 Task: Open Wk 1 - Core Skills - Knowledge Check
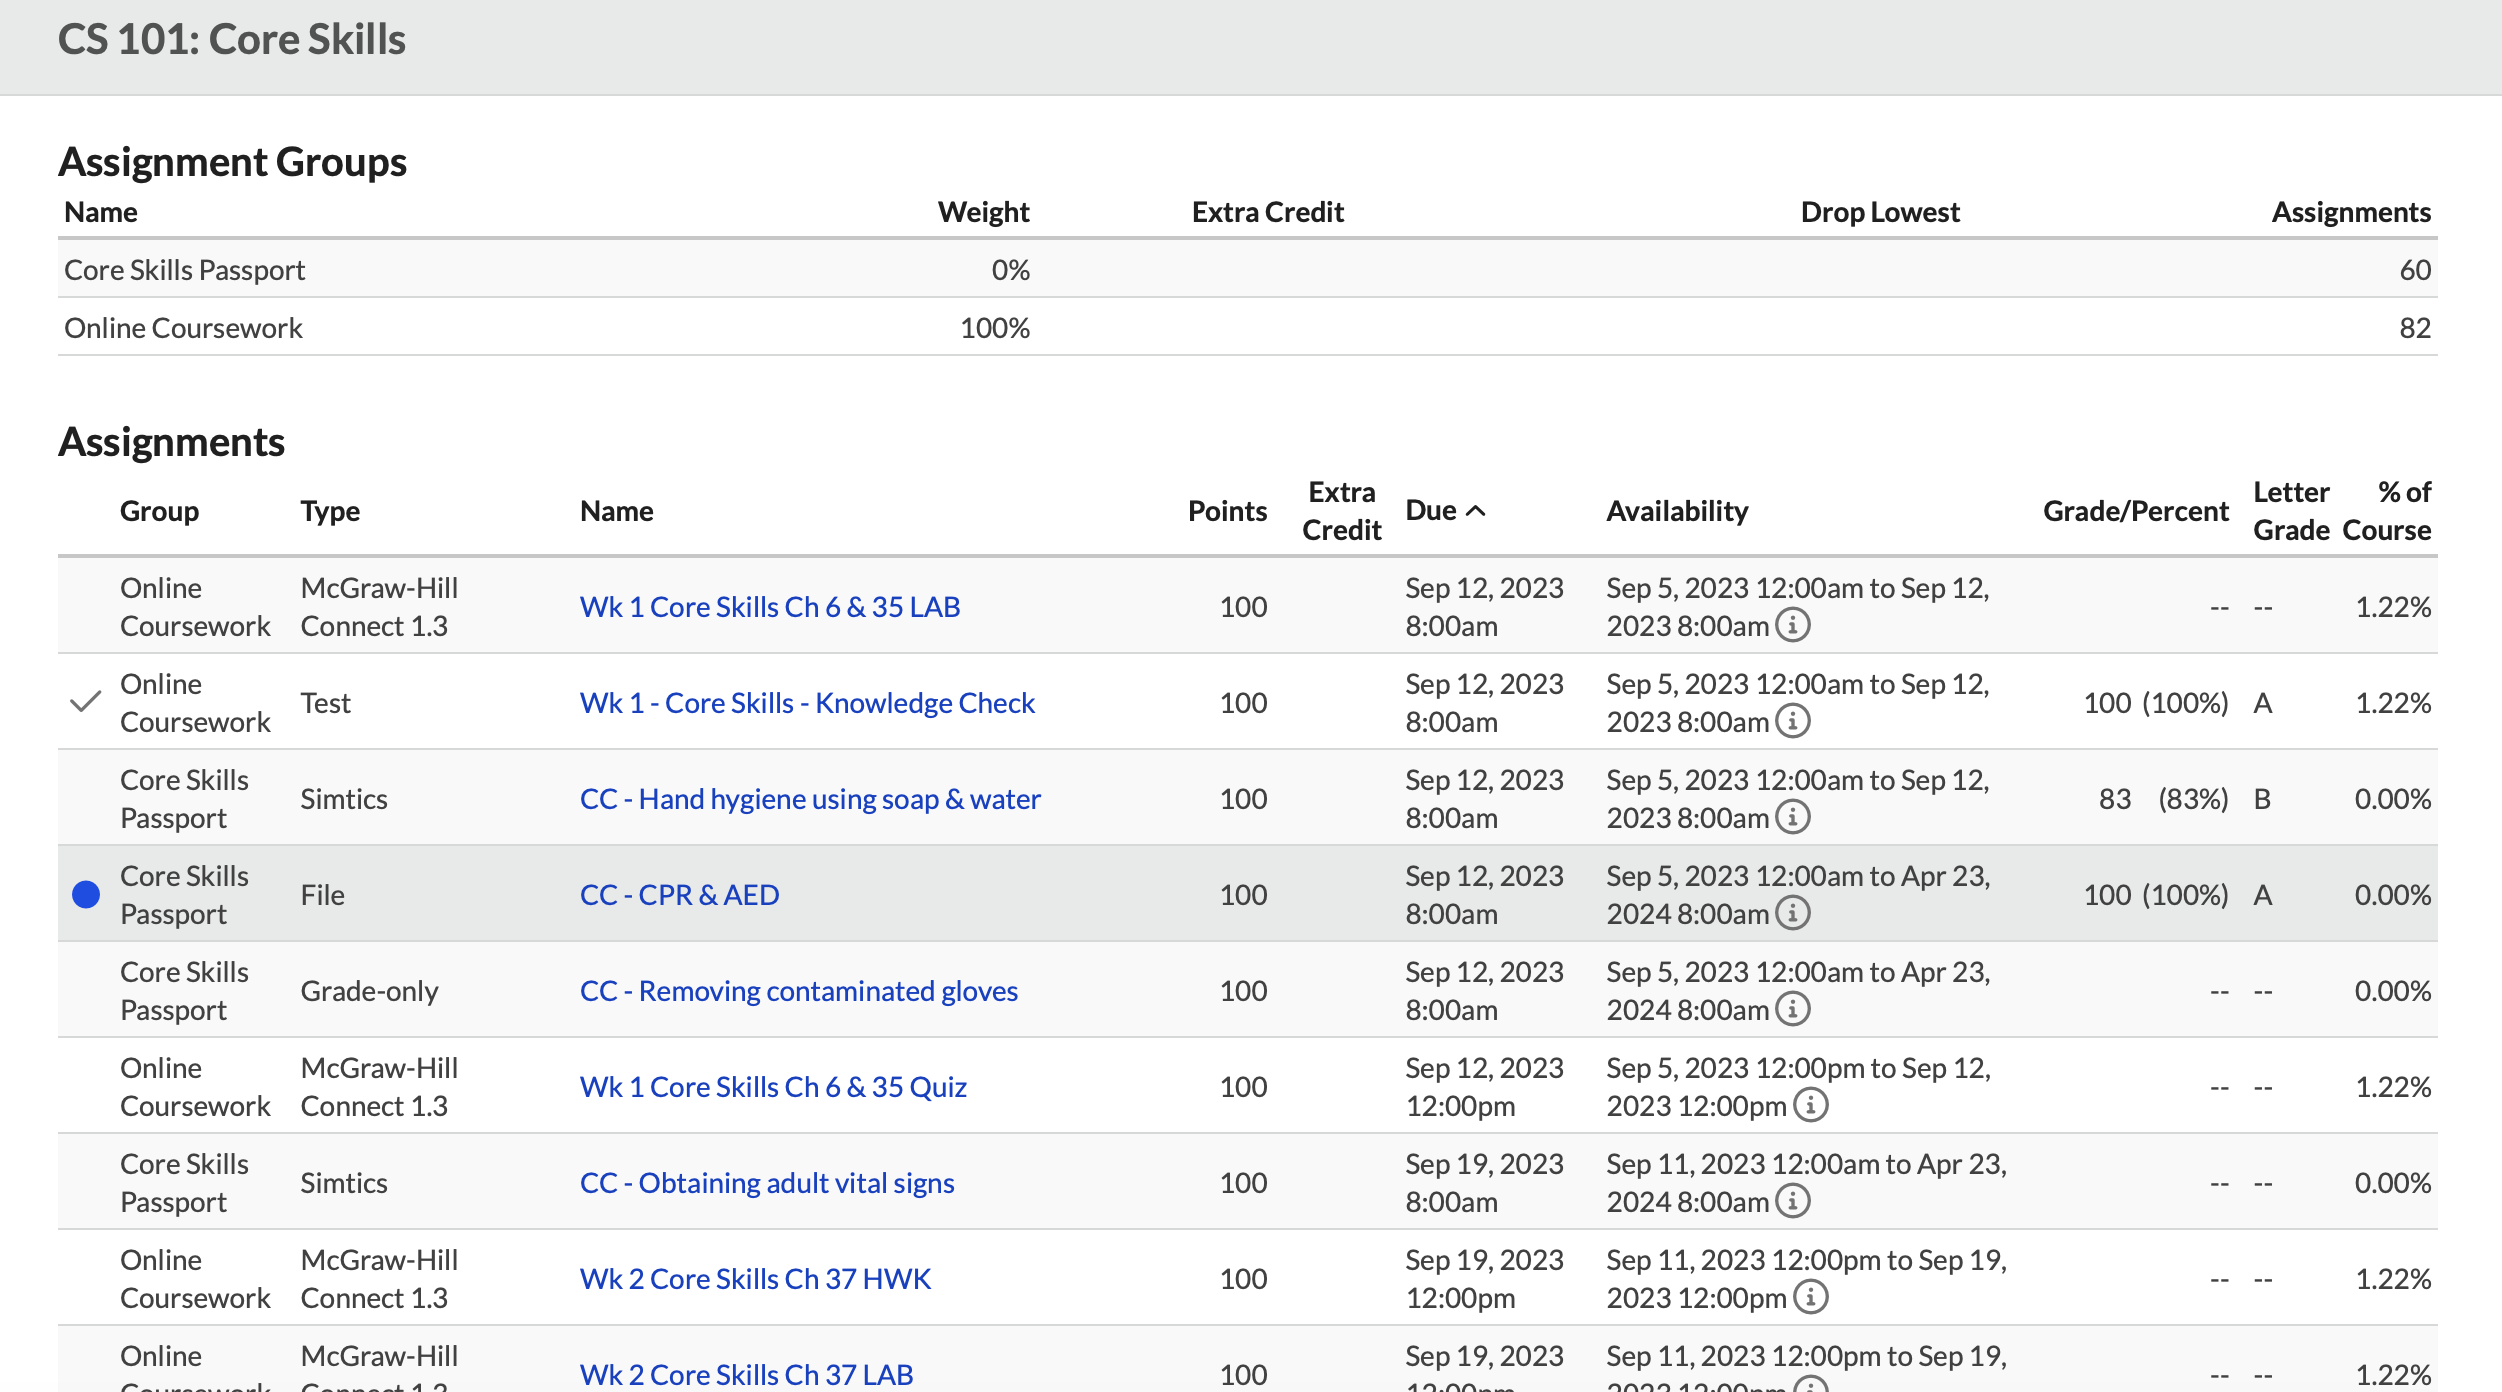click(806, 703)
